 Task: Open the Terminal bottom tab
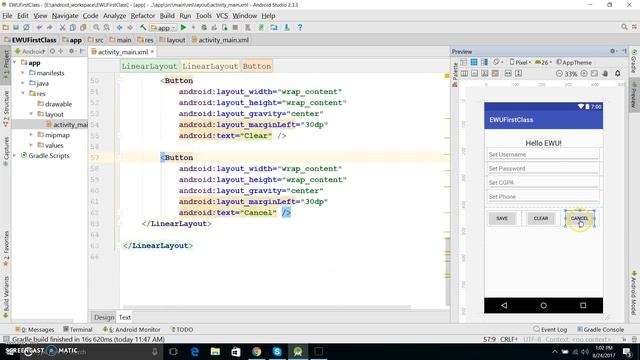(78, 329)
